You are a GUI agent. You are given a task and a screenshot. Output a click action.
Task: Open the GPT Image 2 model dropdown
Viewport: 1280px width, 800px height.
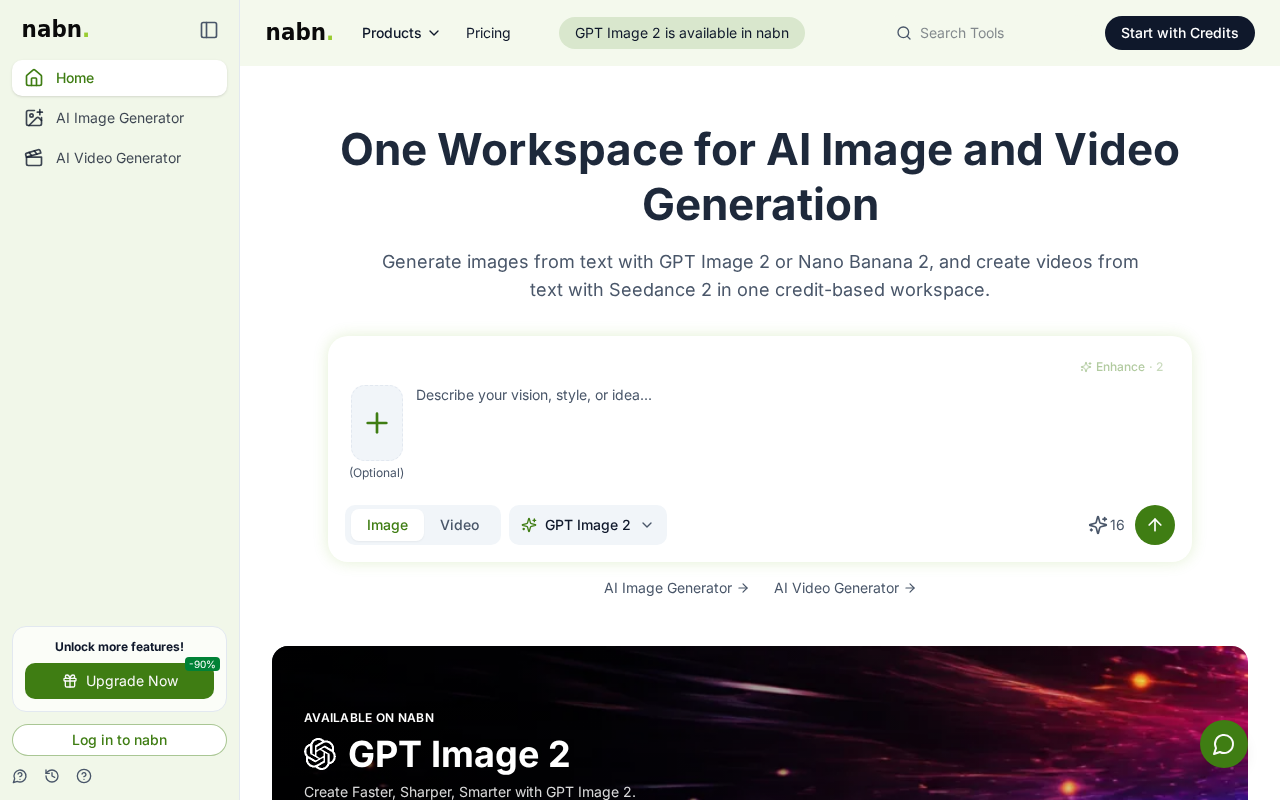point(588,525)
